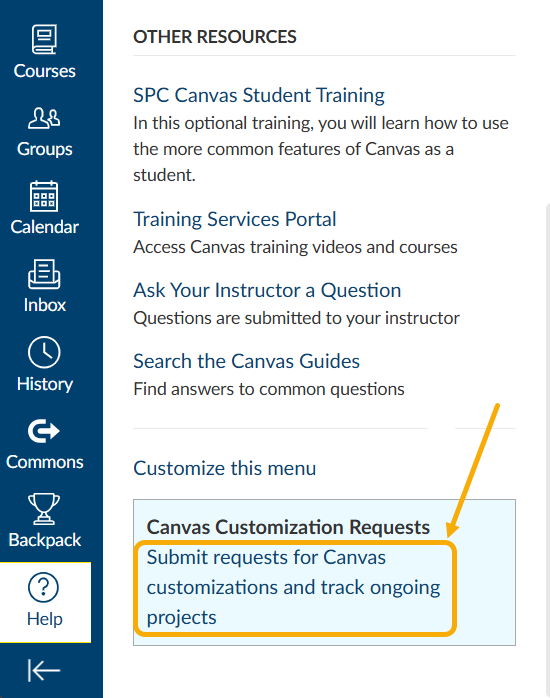Click the Backpack label in sidebar
The image size is (550, 698).
(44, 540)
